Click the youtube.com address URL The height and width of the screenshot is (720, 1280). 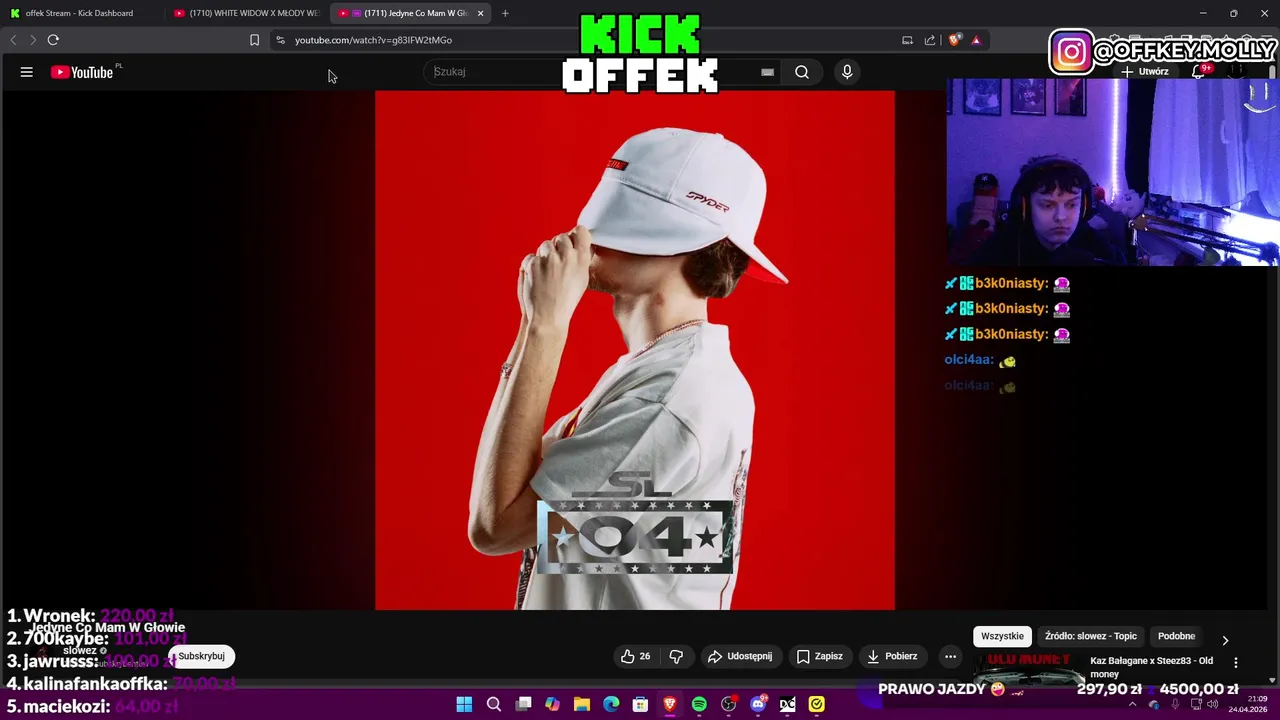[x=373, y=40]
